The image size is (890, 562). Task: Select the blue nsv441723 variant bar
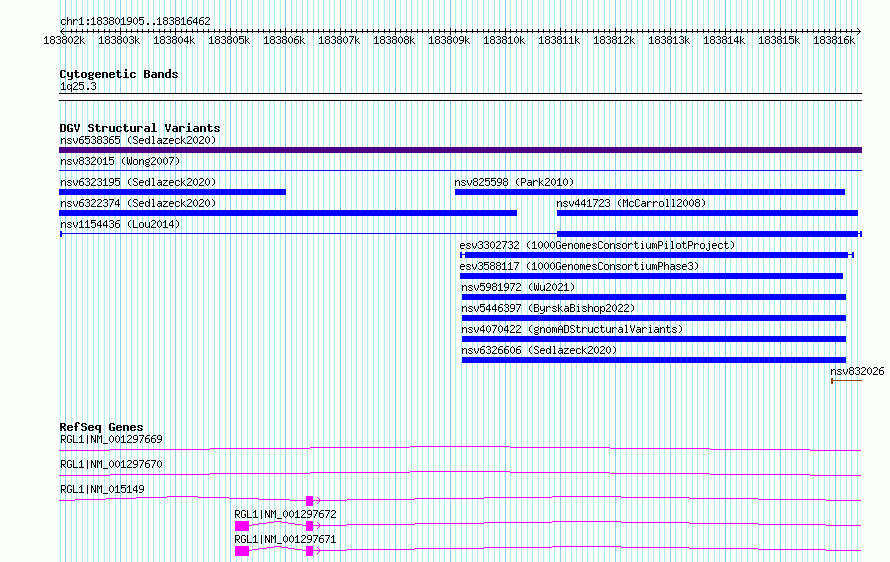[707, 213]
